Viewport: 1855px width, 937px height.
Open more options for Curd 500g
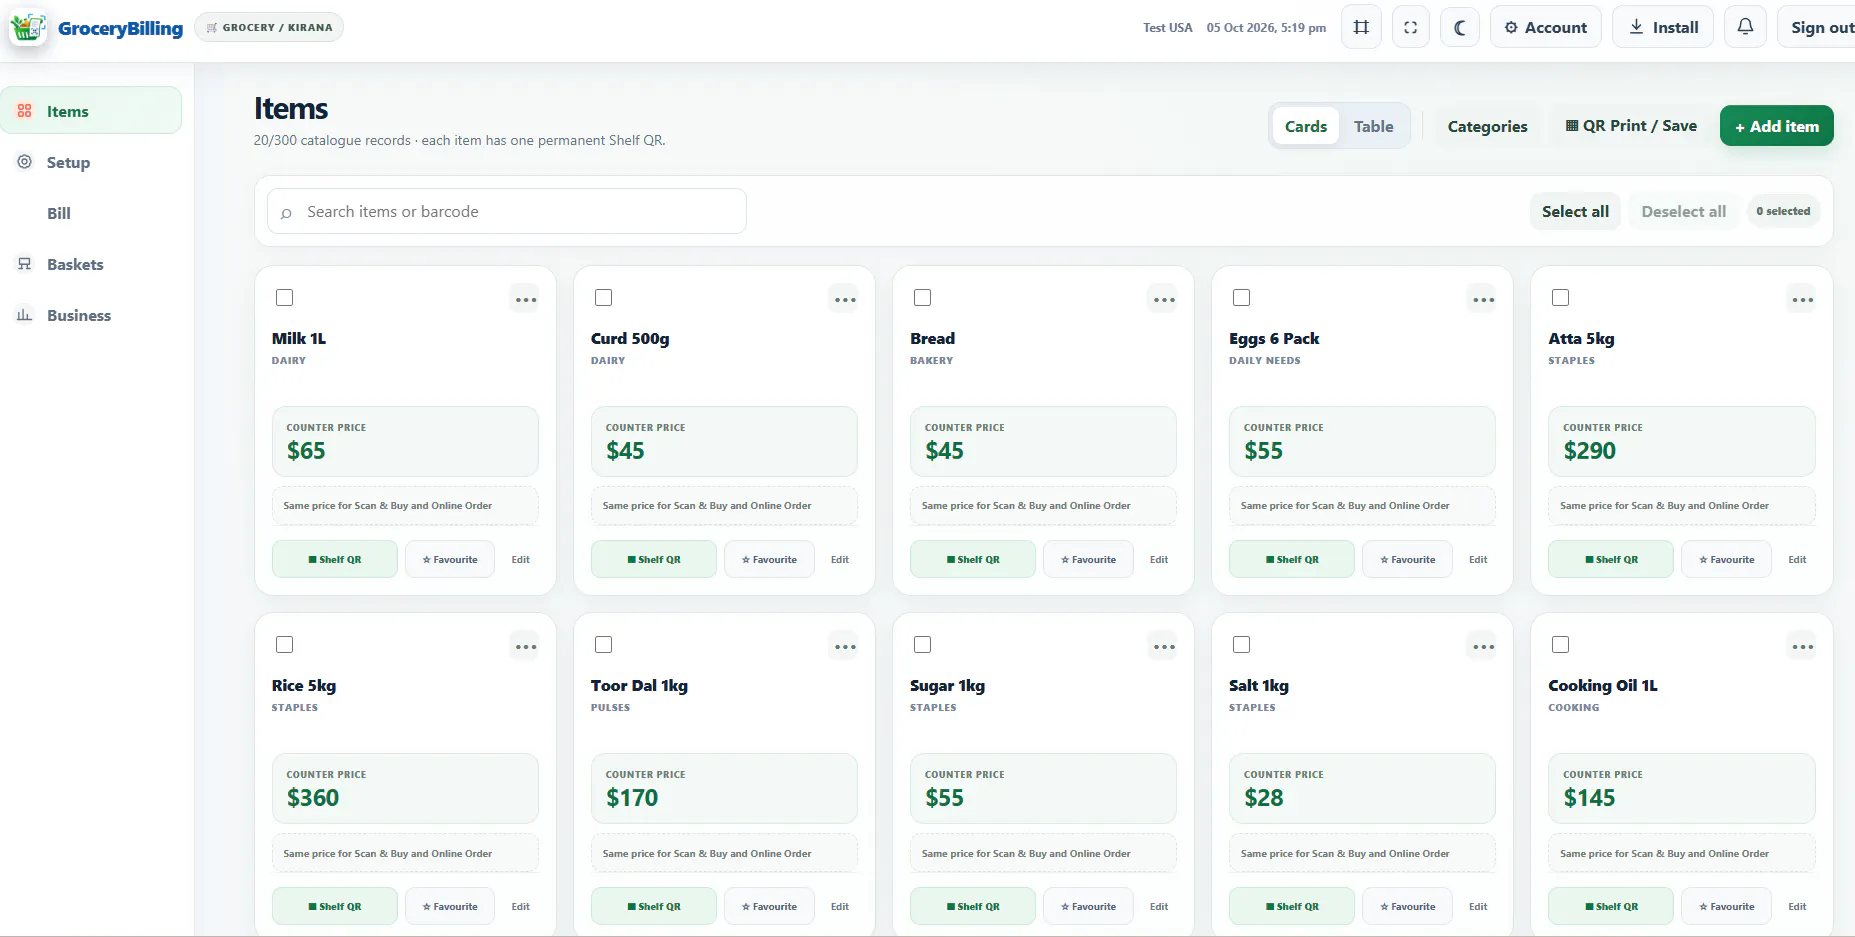point(845,299)
